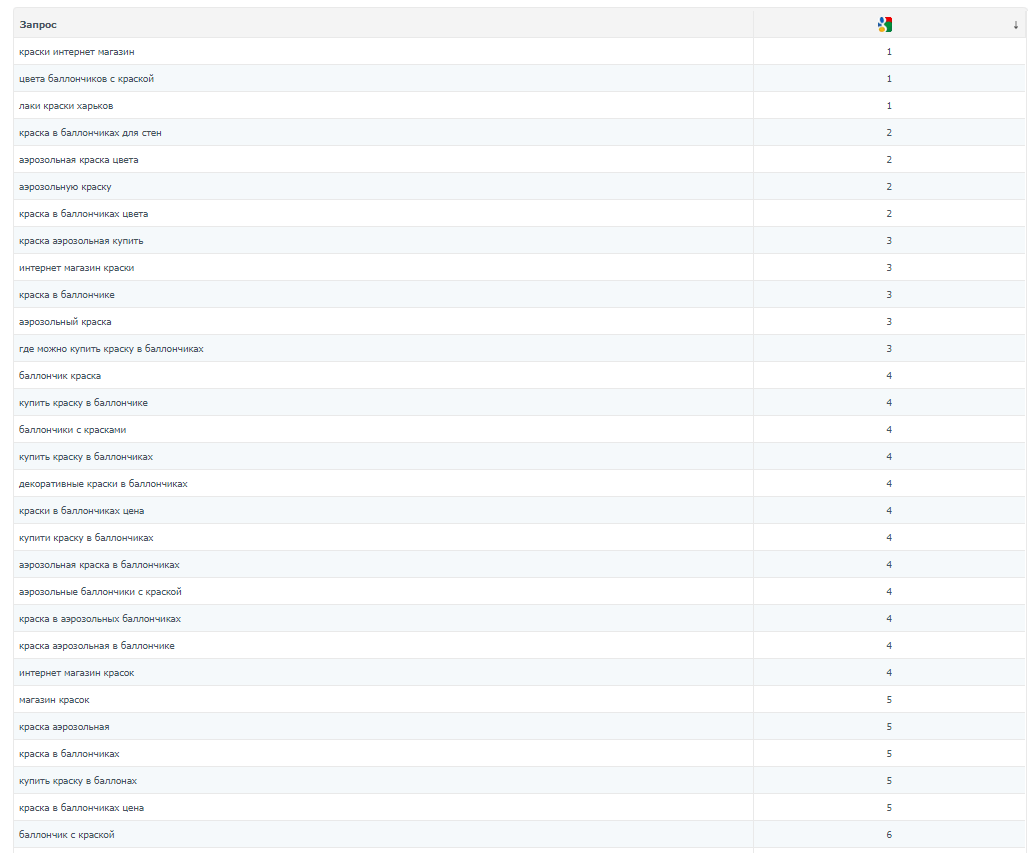Open 'декоративные краски в баллончиках' query
Viewport: 1035px width, 853px height.
pos(103,484)
